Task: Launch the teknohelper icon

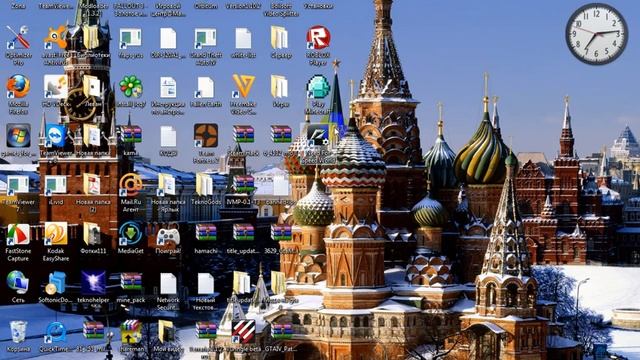Action: pyautogui.click(x=93, y=282)
